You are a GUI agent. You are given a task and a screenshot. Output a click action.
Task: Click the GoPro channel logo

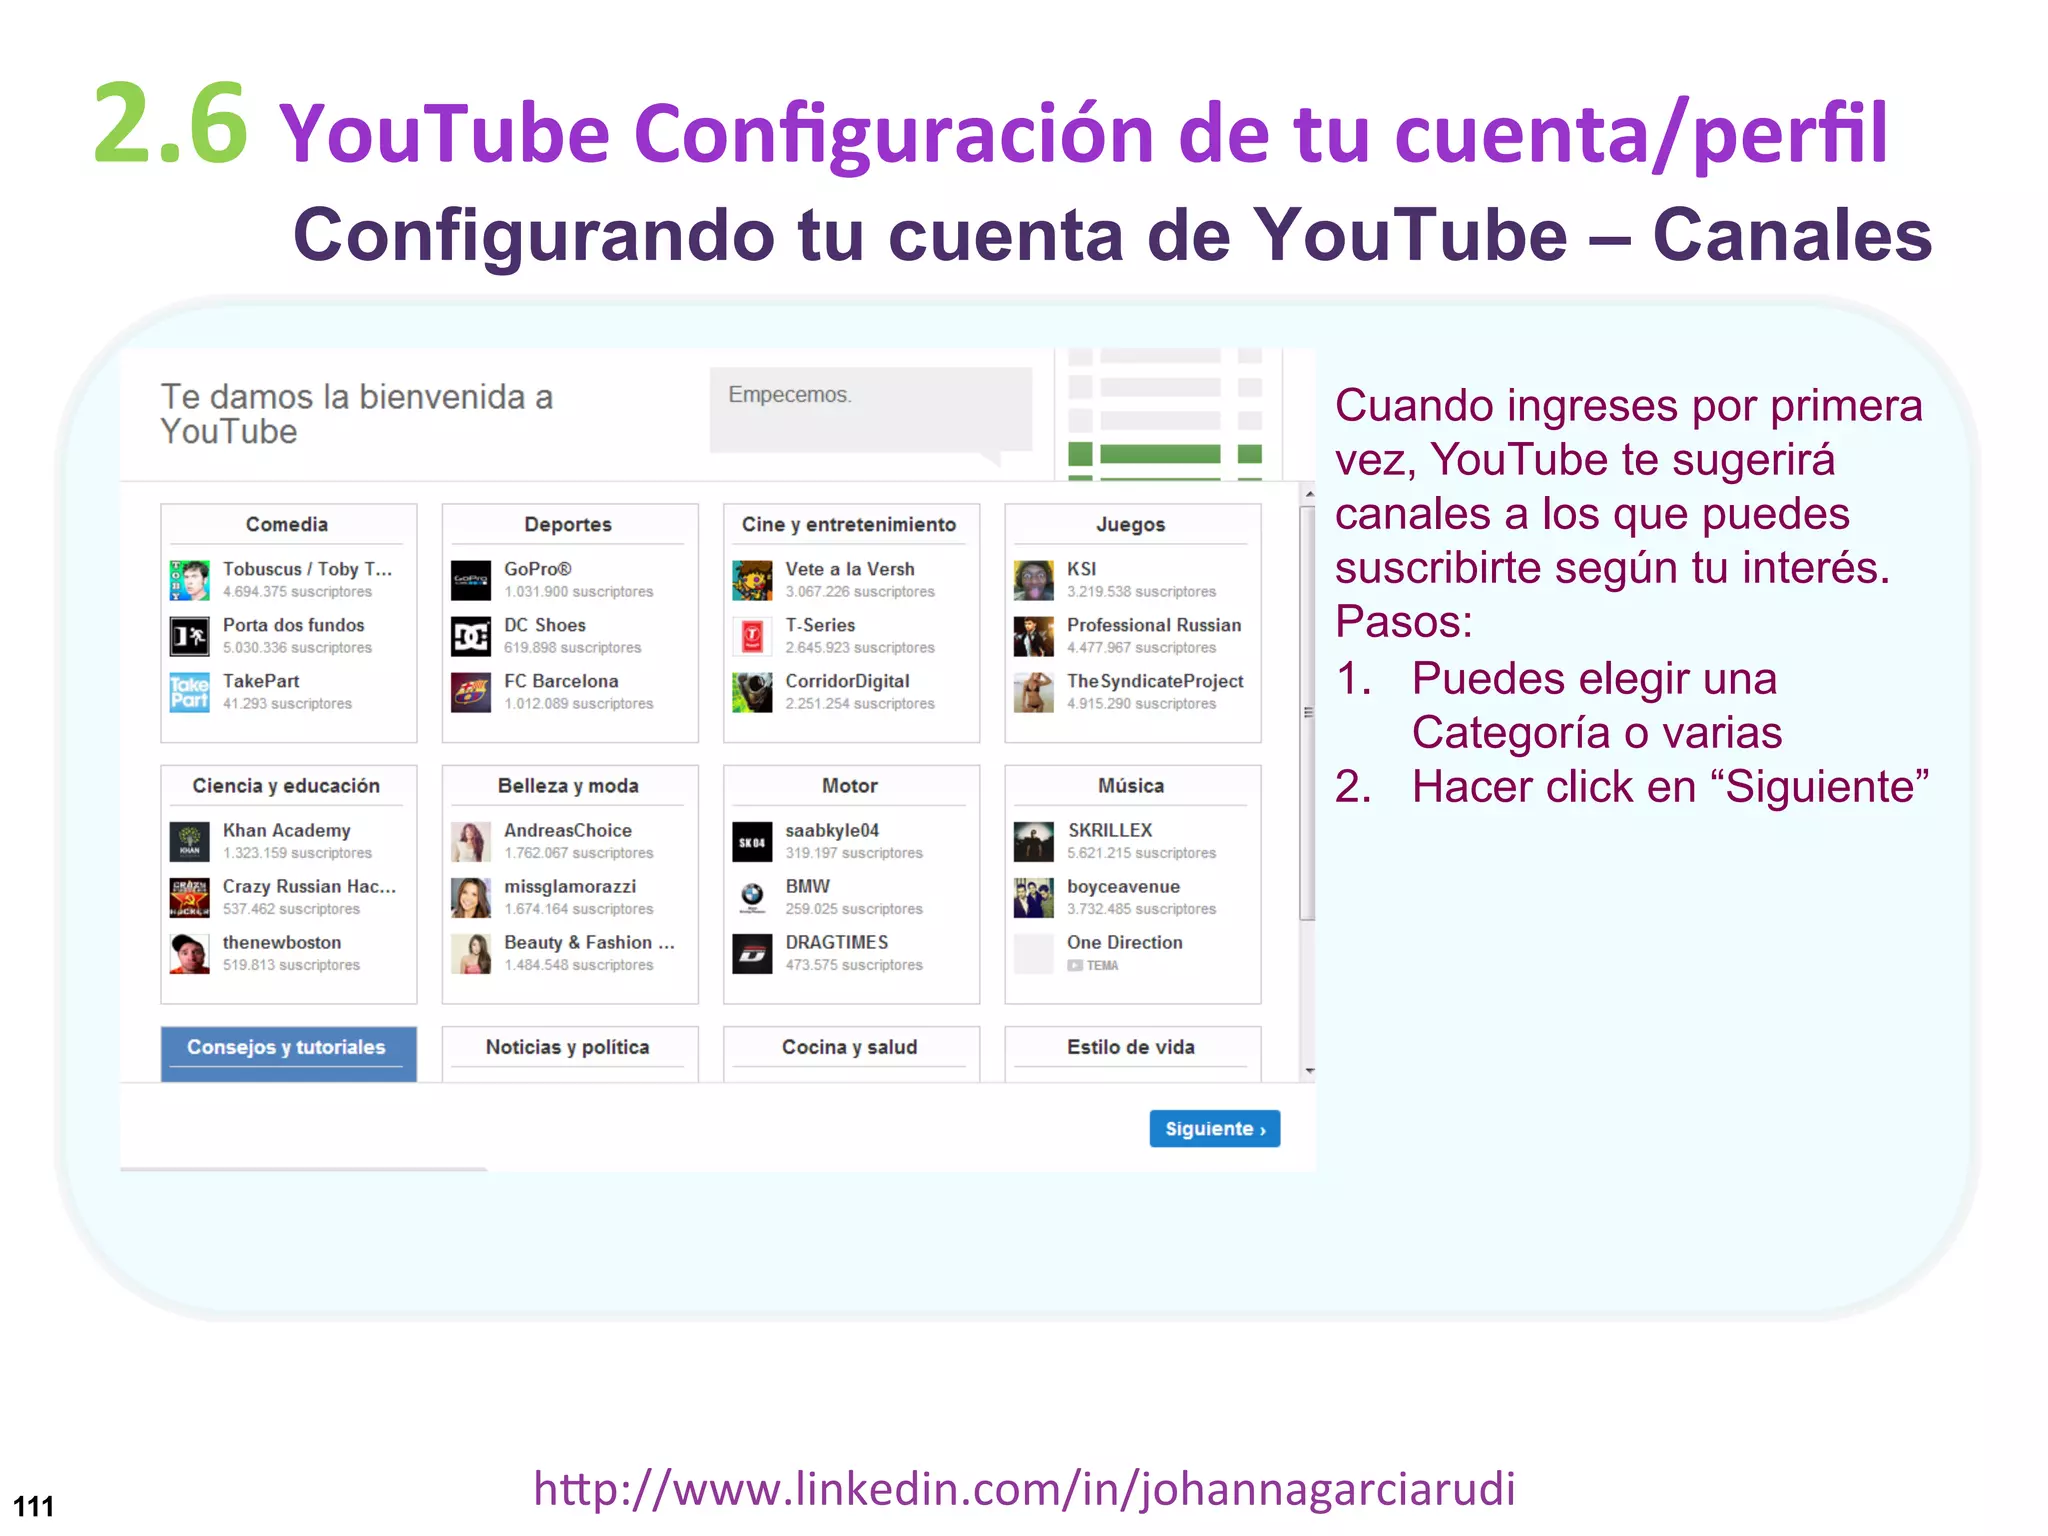coord(471,580)
